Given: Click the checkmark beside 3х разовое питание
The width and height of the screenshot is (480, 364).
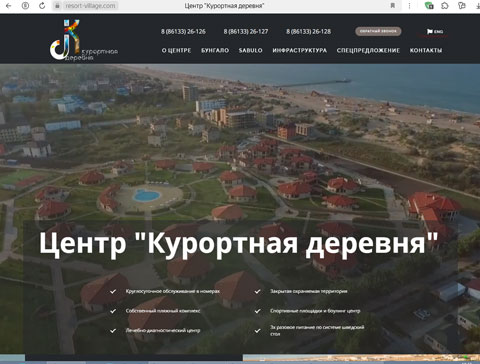Looking at the screenshot, I should tap(257, 331).
